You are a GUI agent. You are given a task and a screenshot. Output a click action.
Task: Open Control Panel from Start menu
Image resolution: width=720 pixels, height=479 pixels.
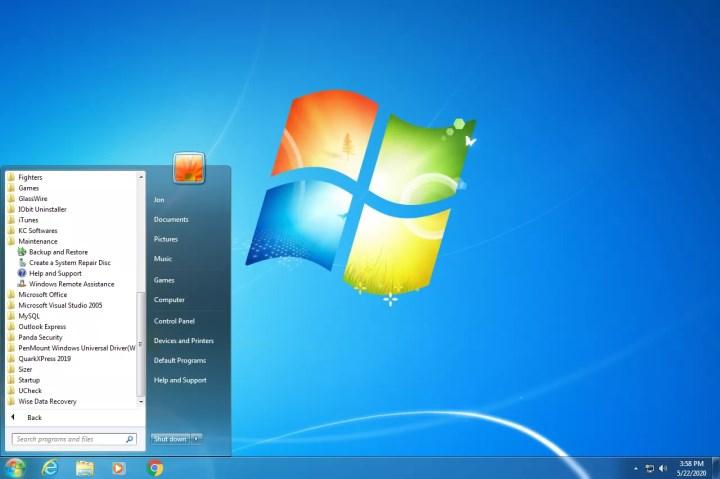click(x=174, y=321)
